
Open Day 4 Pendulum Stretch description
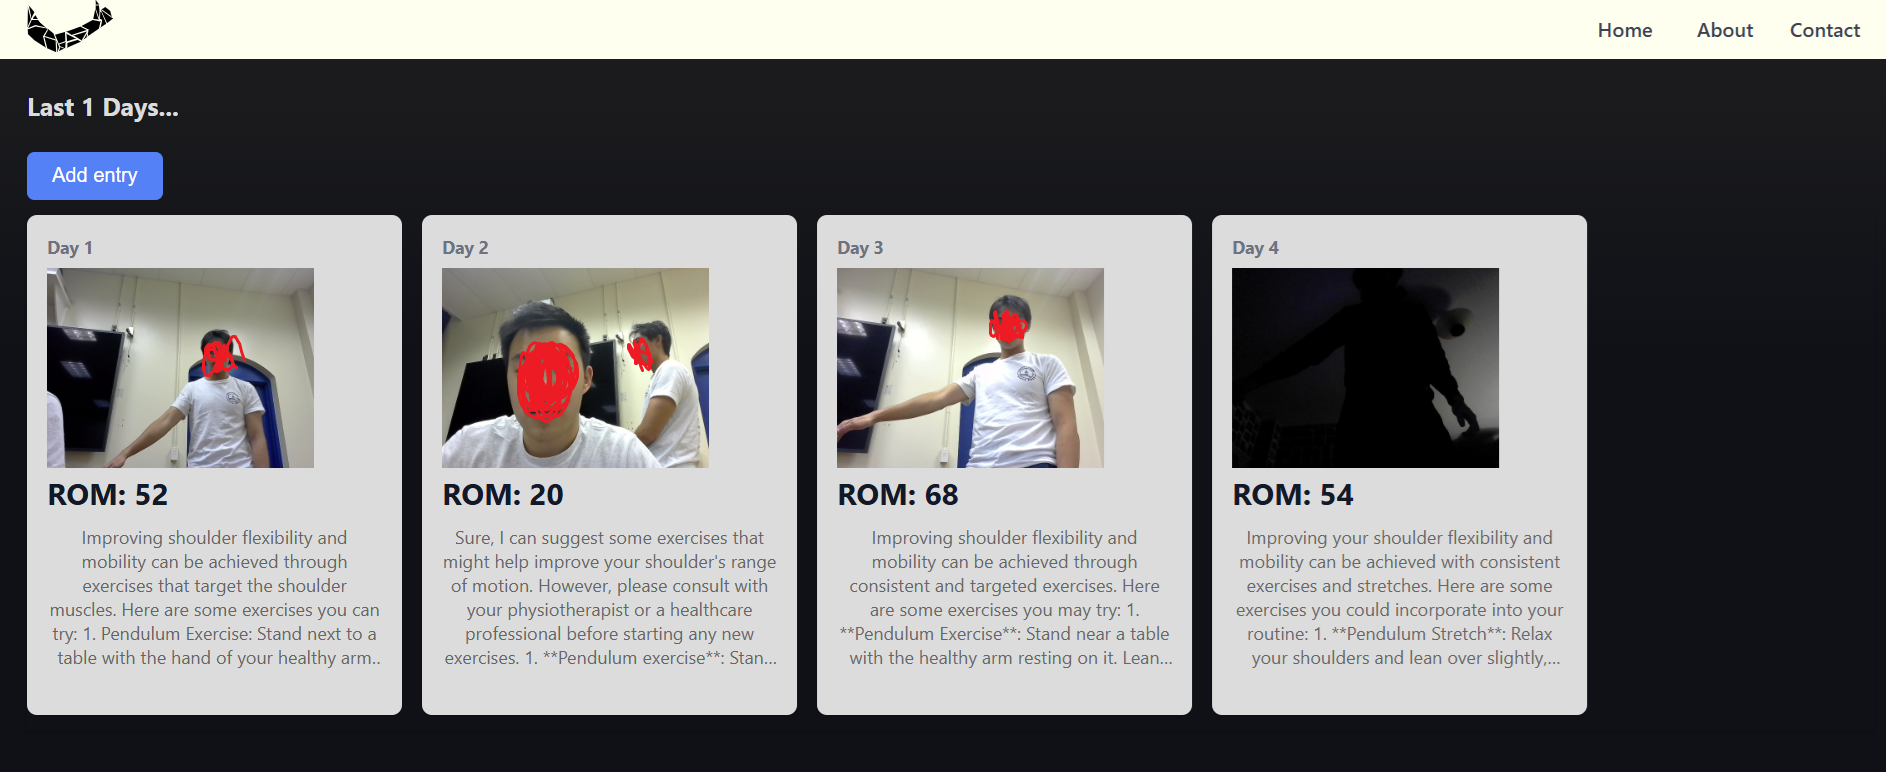pos(1399,598)
